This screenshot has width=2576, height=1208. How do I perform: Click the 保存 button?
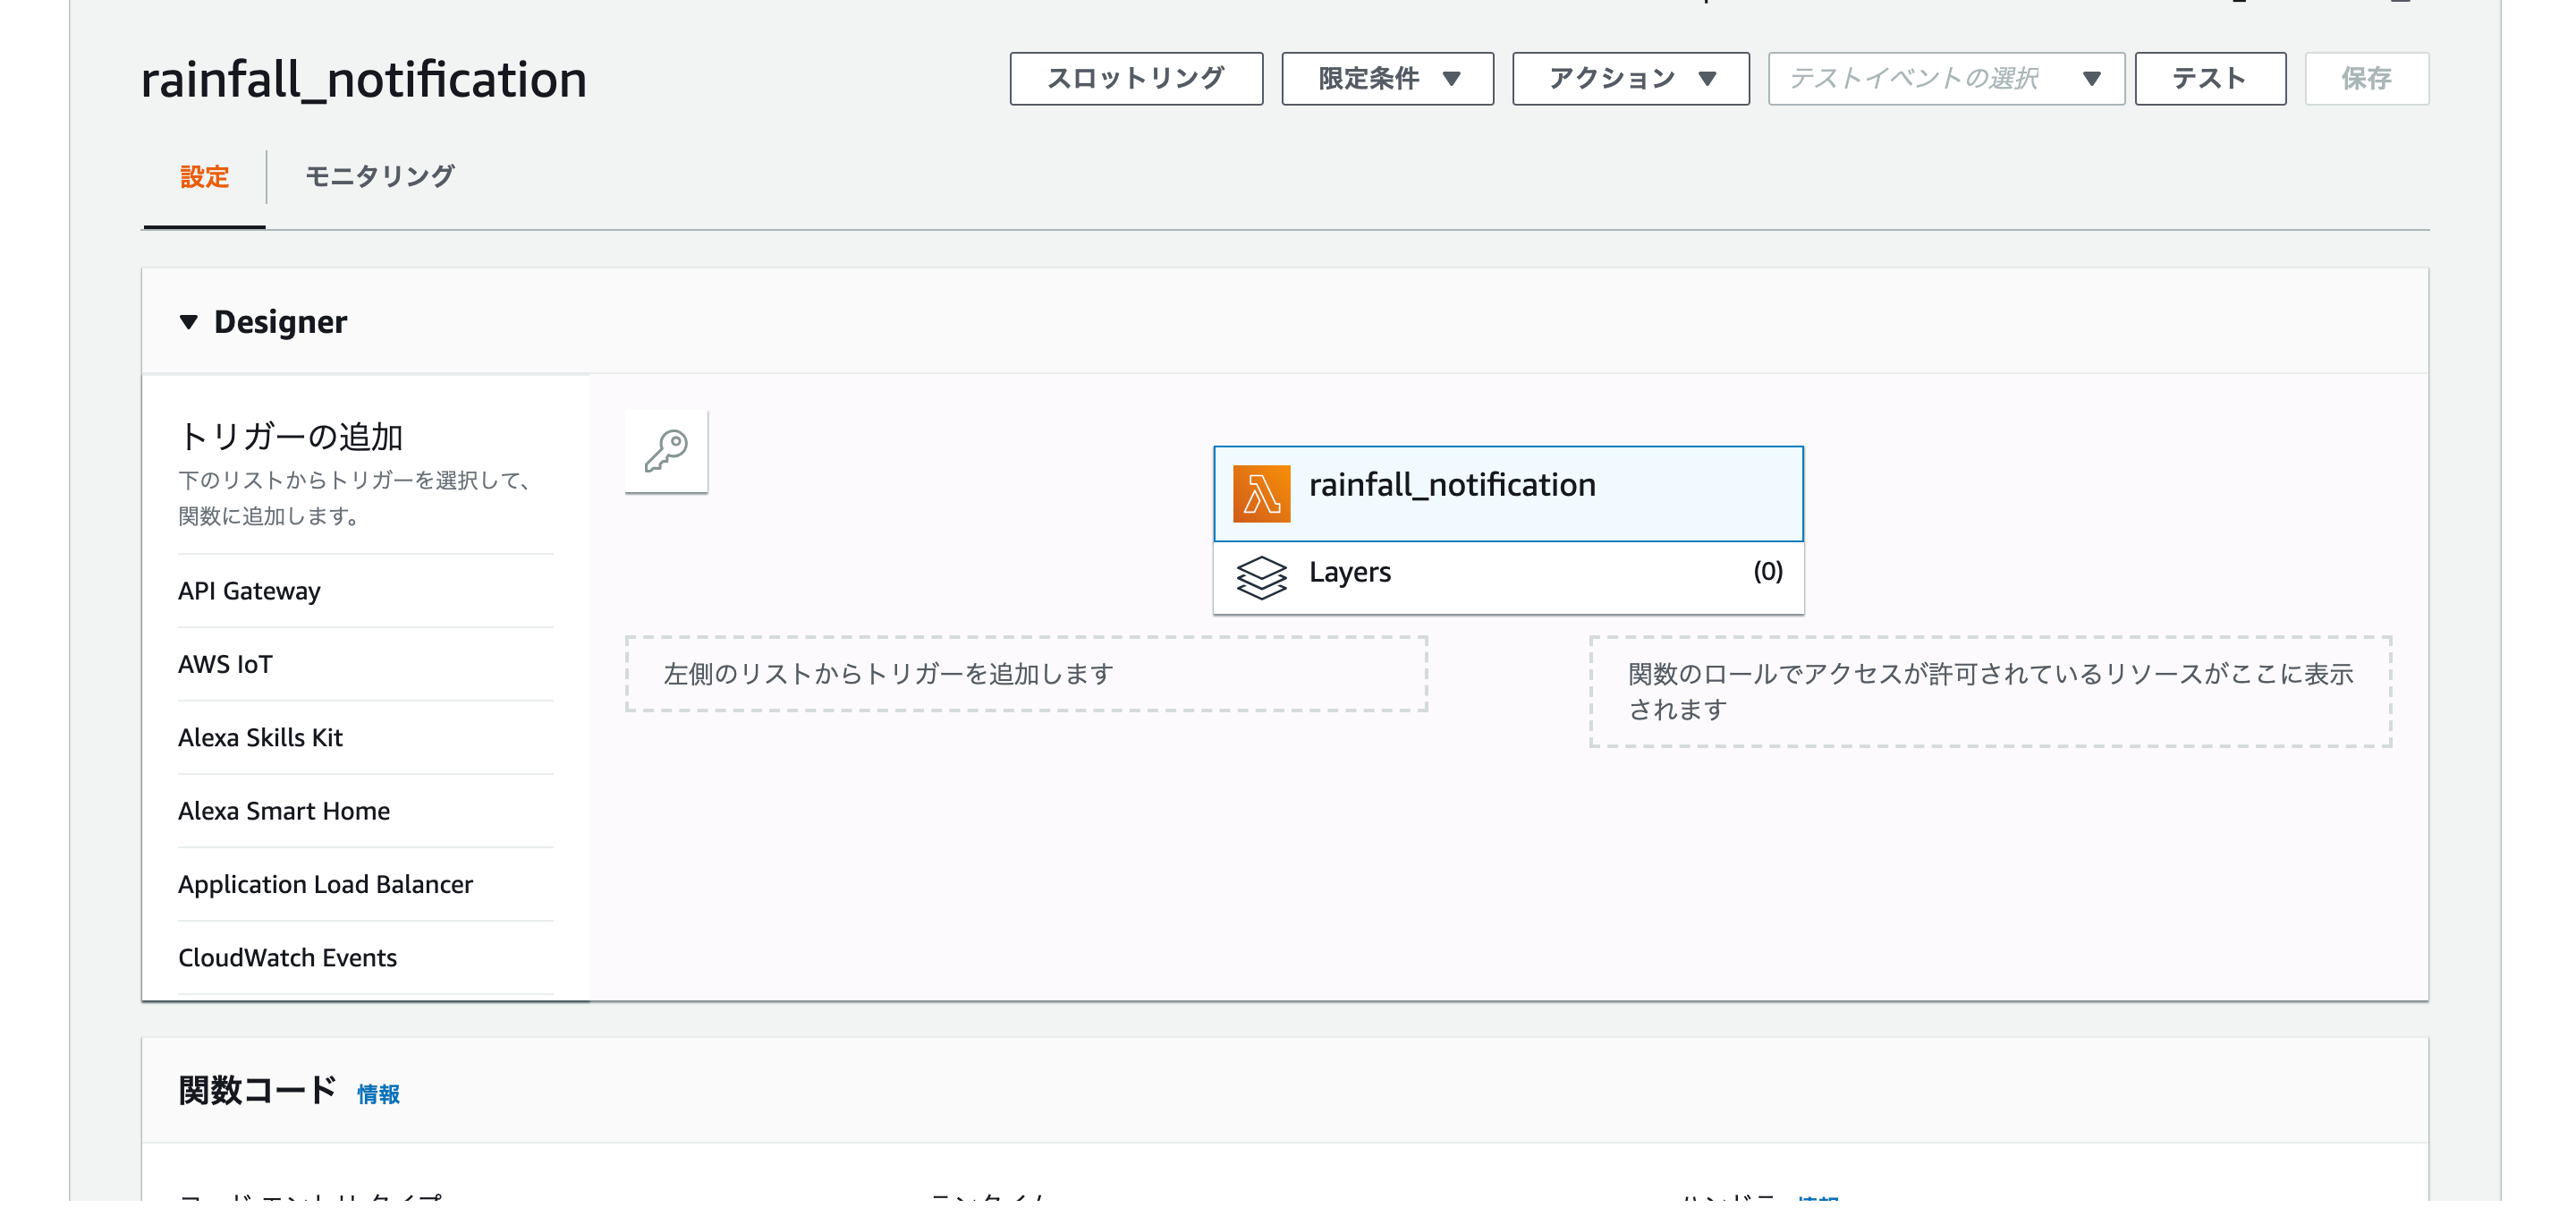click(2366, 78)
